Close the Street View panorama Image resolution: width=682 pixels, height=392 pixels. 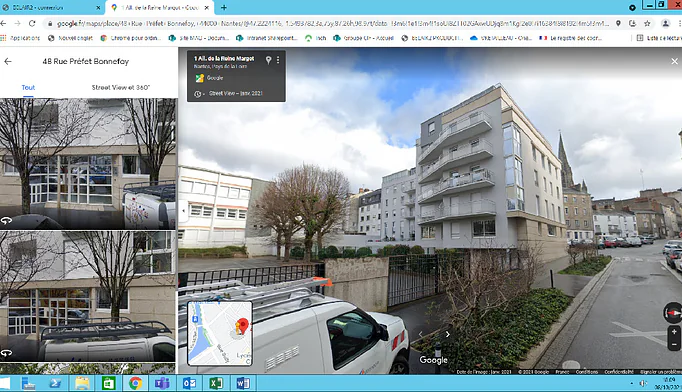(674, 61)
